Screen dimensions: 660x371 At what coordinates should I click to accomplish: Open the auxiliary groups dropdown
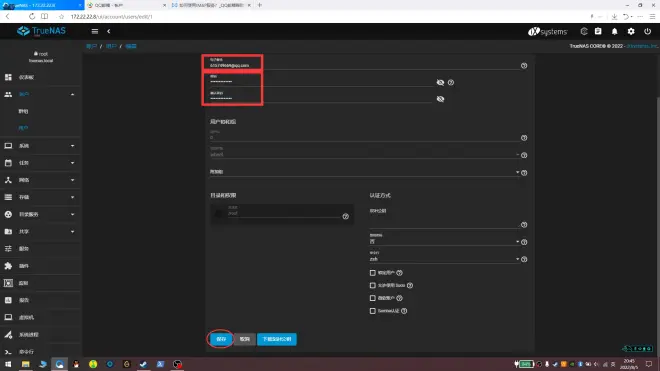coord(365,172)
